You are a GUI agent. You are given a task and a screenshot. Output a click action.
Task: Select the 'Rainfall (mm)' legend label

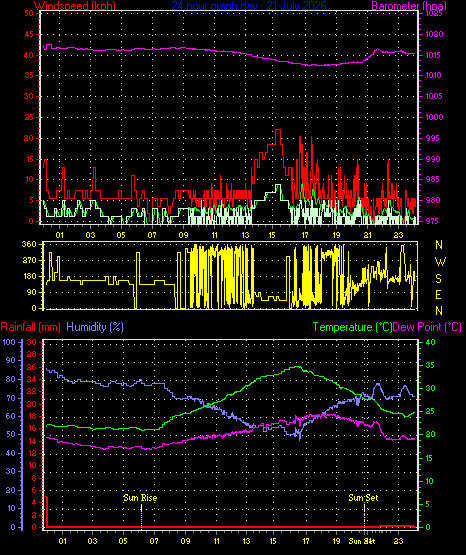[30, 327]
